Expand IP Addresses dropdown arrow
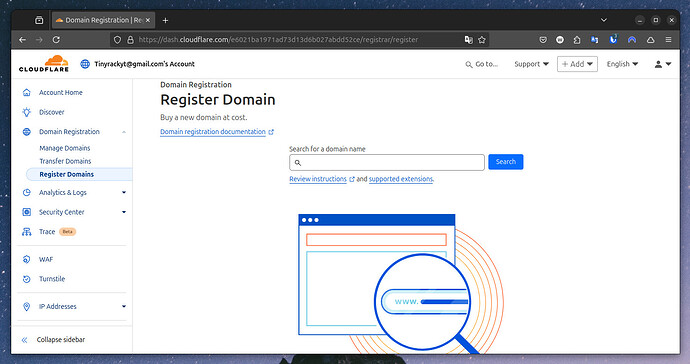The width and height of the screenshot is (690, 364). tap(124, 306)
